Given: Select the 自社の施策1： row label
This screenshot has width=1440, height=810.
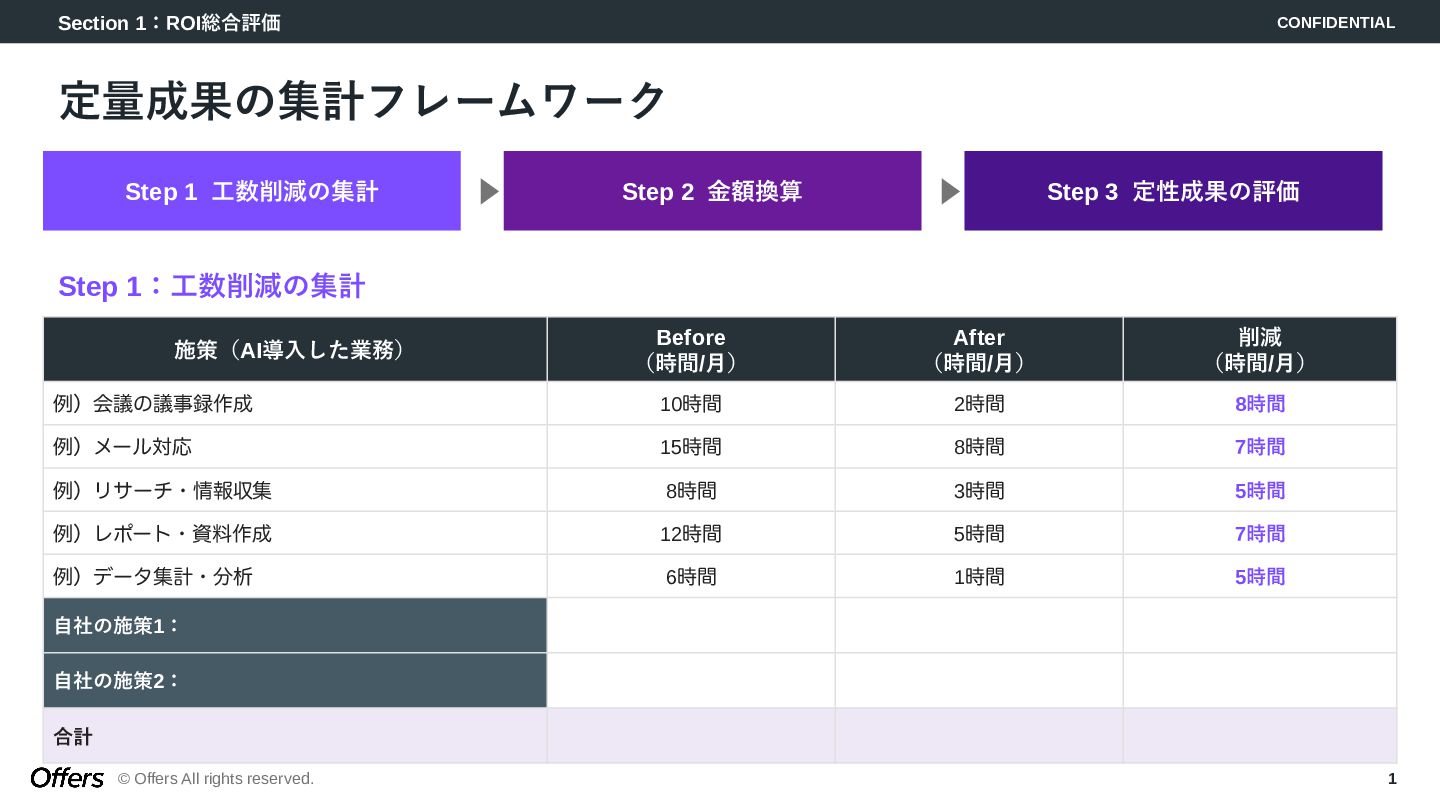Looking at the screenshot, I should point(117,626).
